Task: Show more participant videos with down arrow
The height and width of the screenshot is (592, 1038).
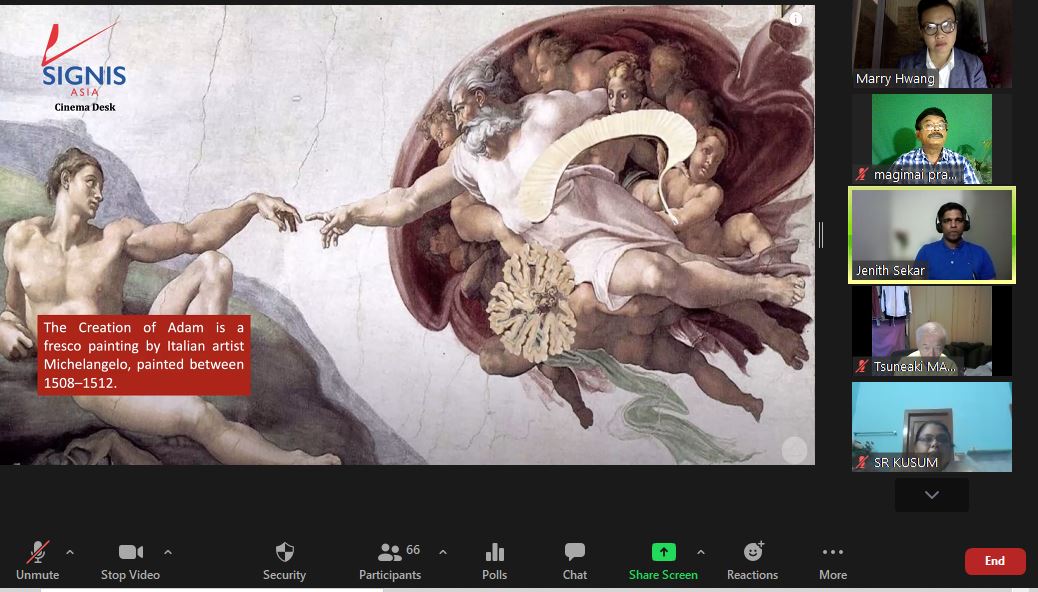Action: [x=931, y=495]
